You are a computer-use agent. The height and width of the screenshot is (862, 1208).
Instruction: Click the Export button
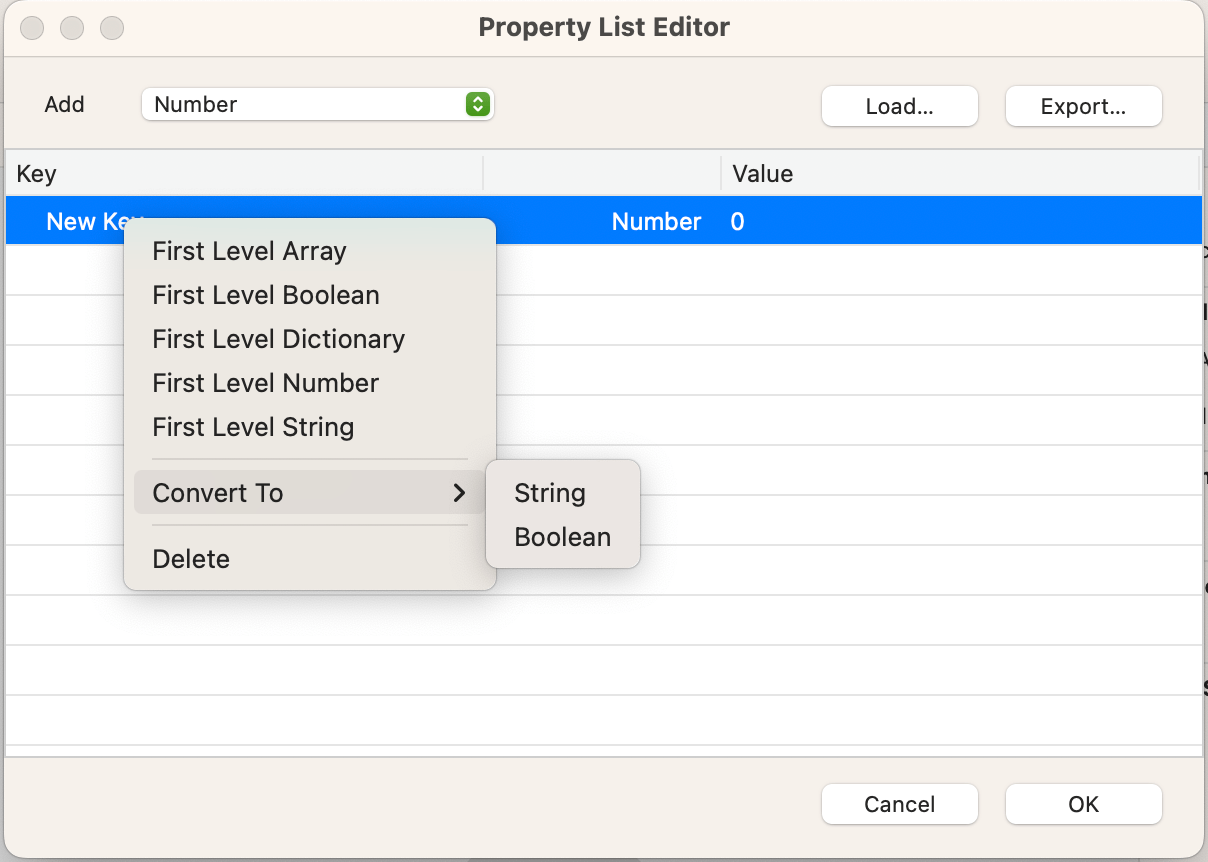pyautogui.click(x=1083, y=105)
